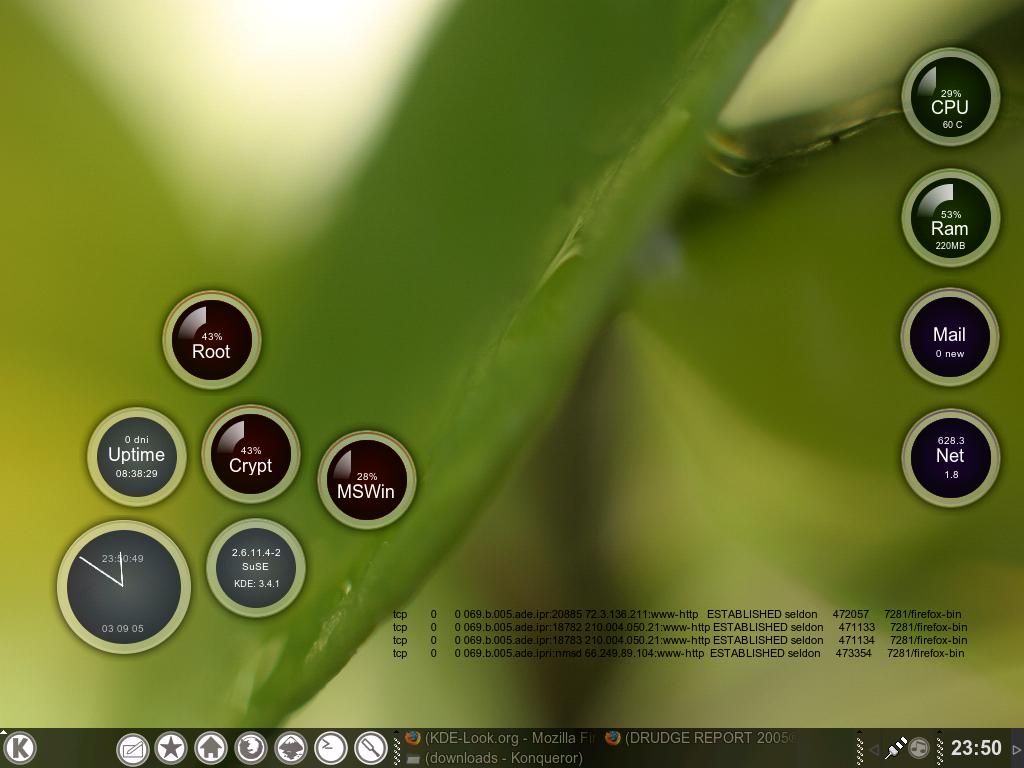Click the music player tray icon
This screenshot has height=768, width=1024.
[920, 748]
